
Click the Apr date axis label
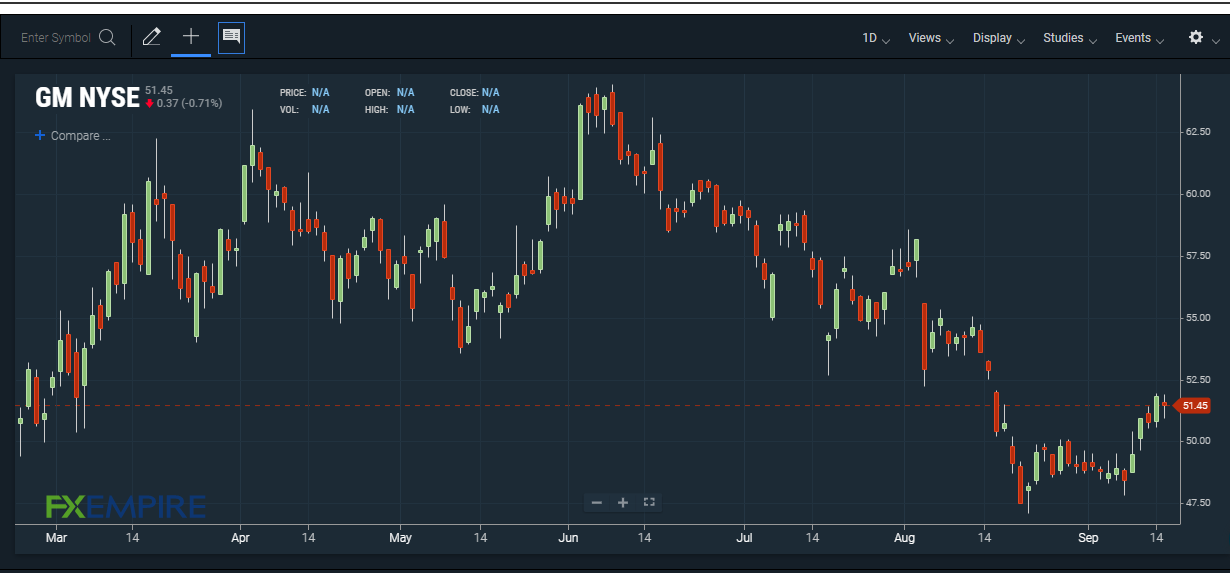241,538
